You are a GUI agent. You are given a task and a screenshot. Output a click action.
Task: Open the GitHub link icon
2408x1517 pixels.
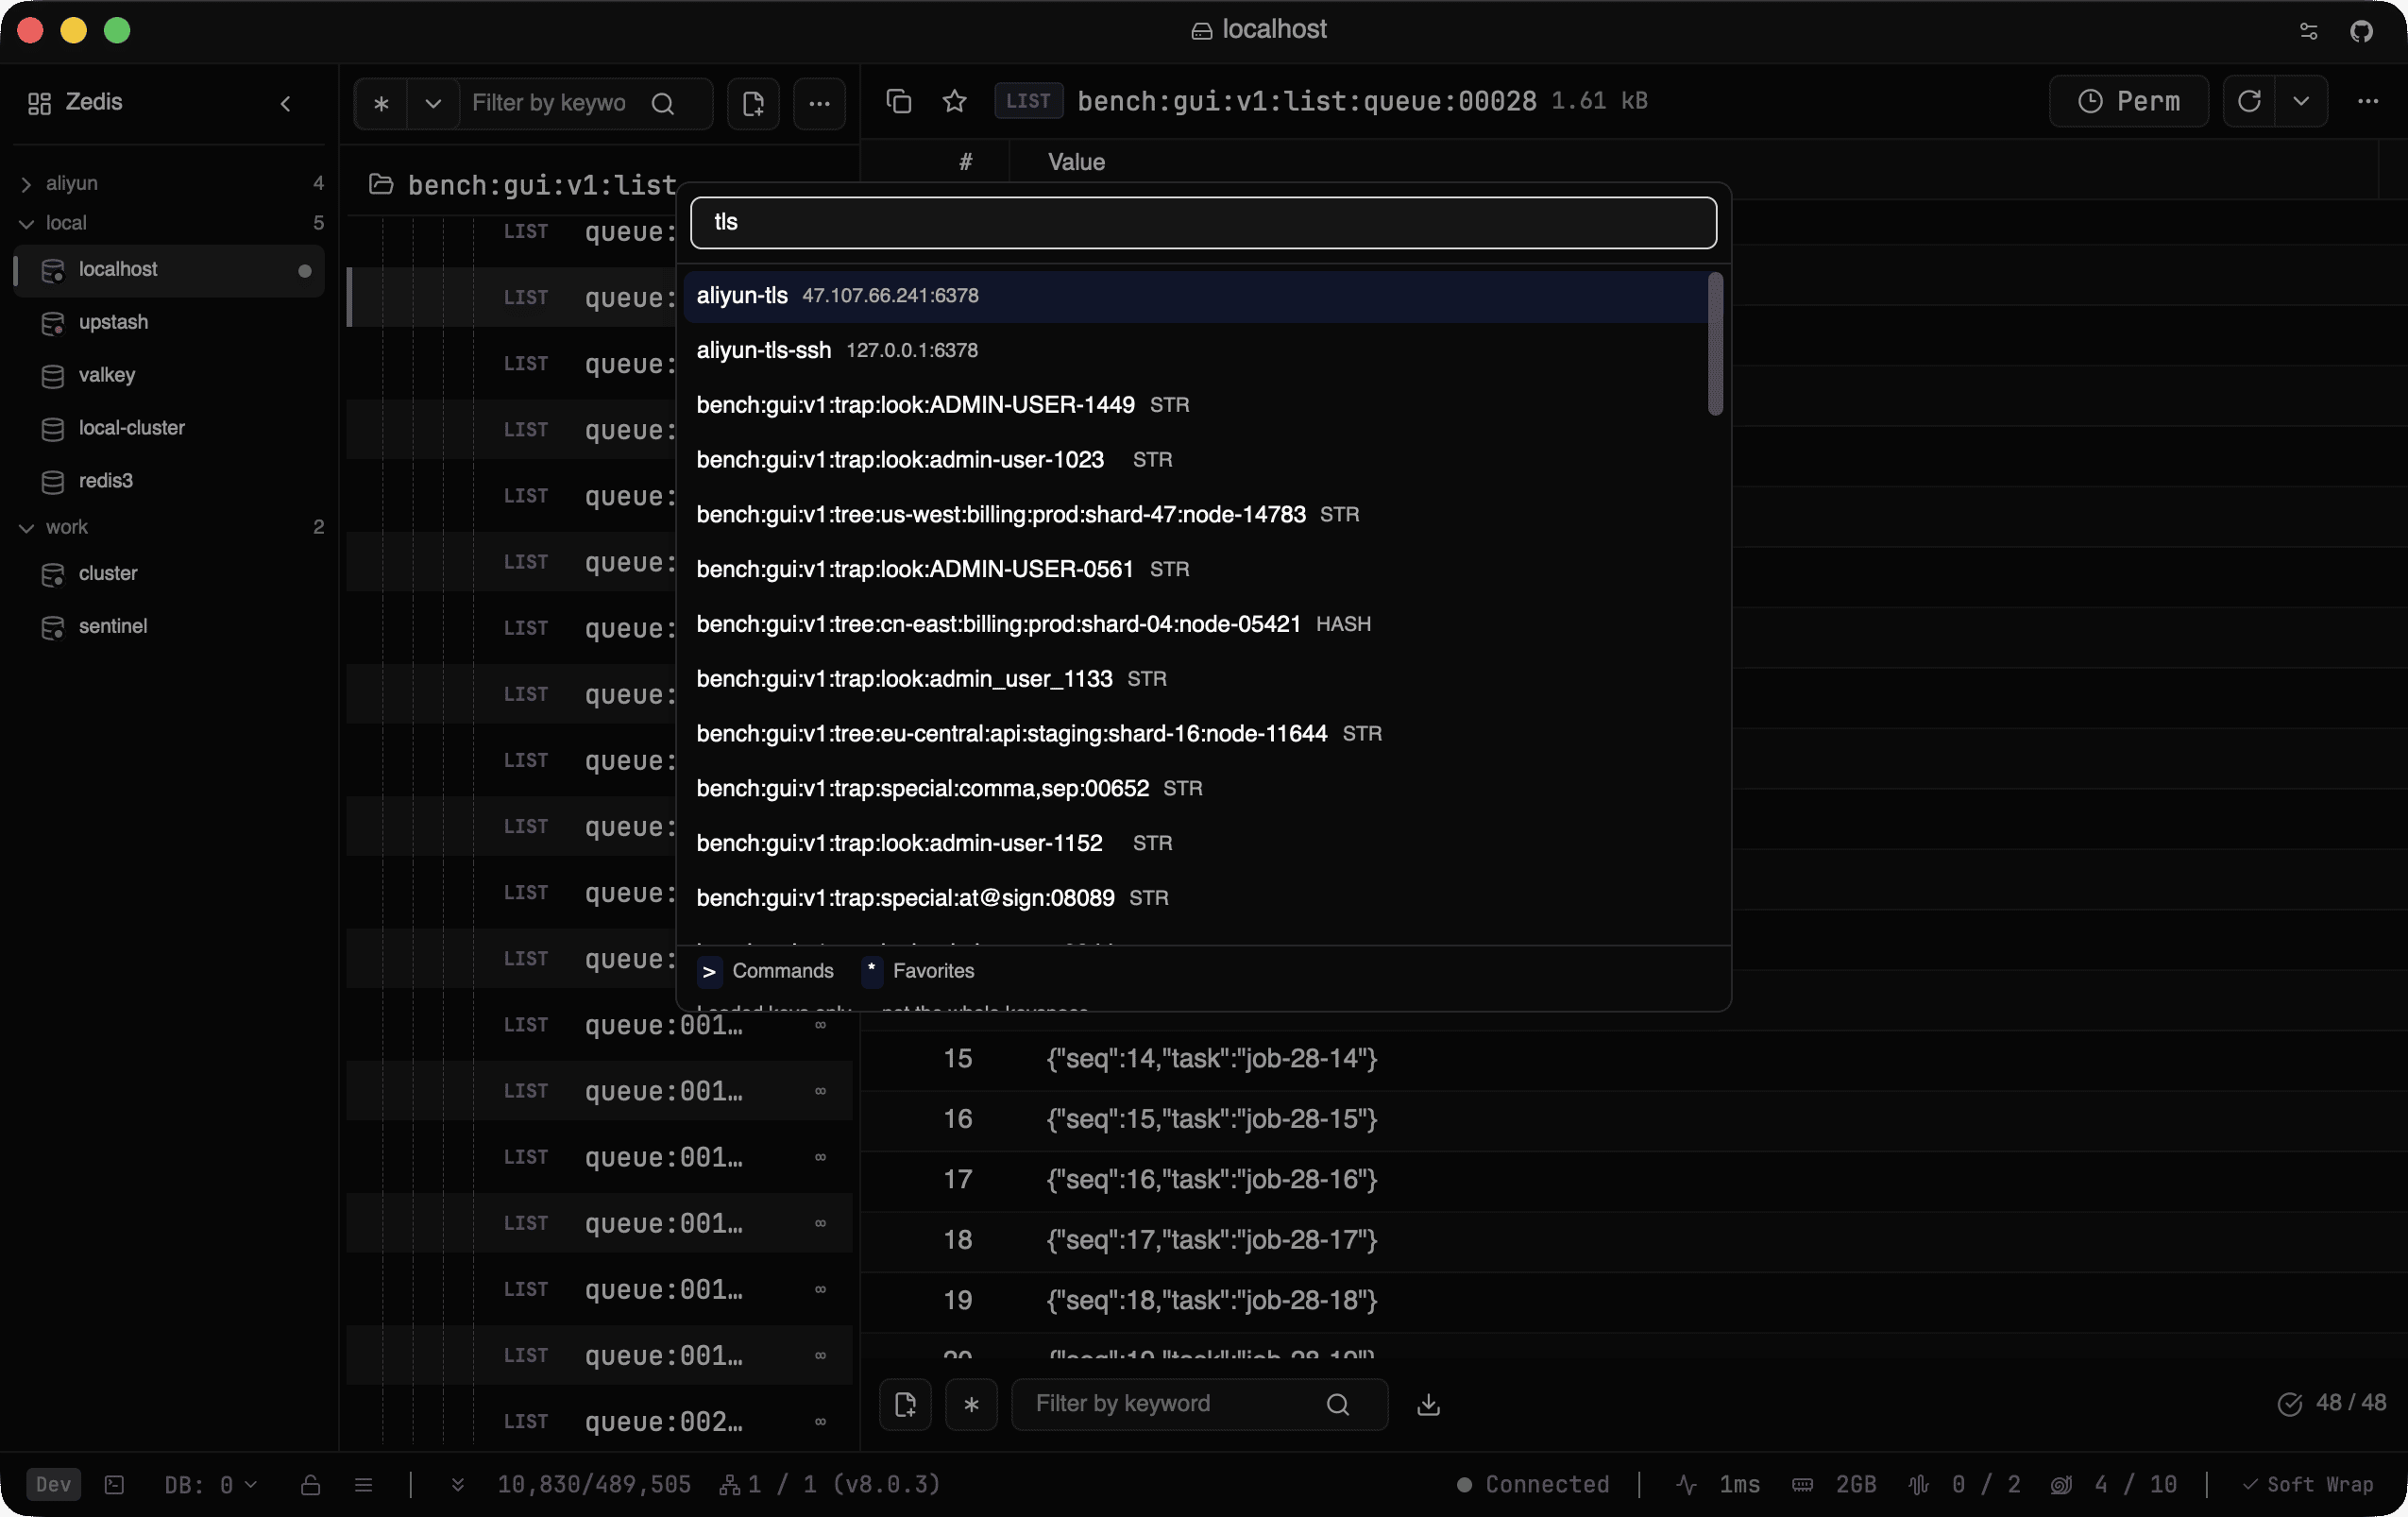click(x=2361, y=31)
